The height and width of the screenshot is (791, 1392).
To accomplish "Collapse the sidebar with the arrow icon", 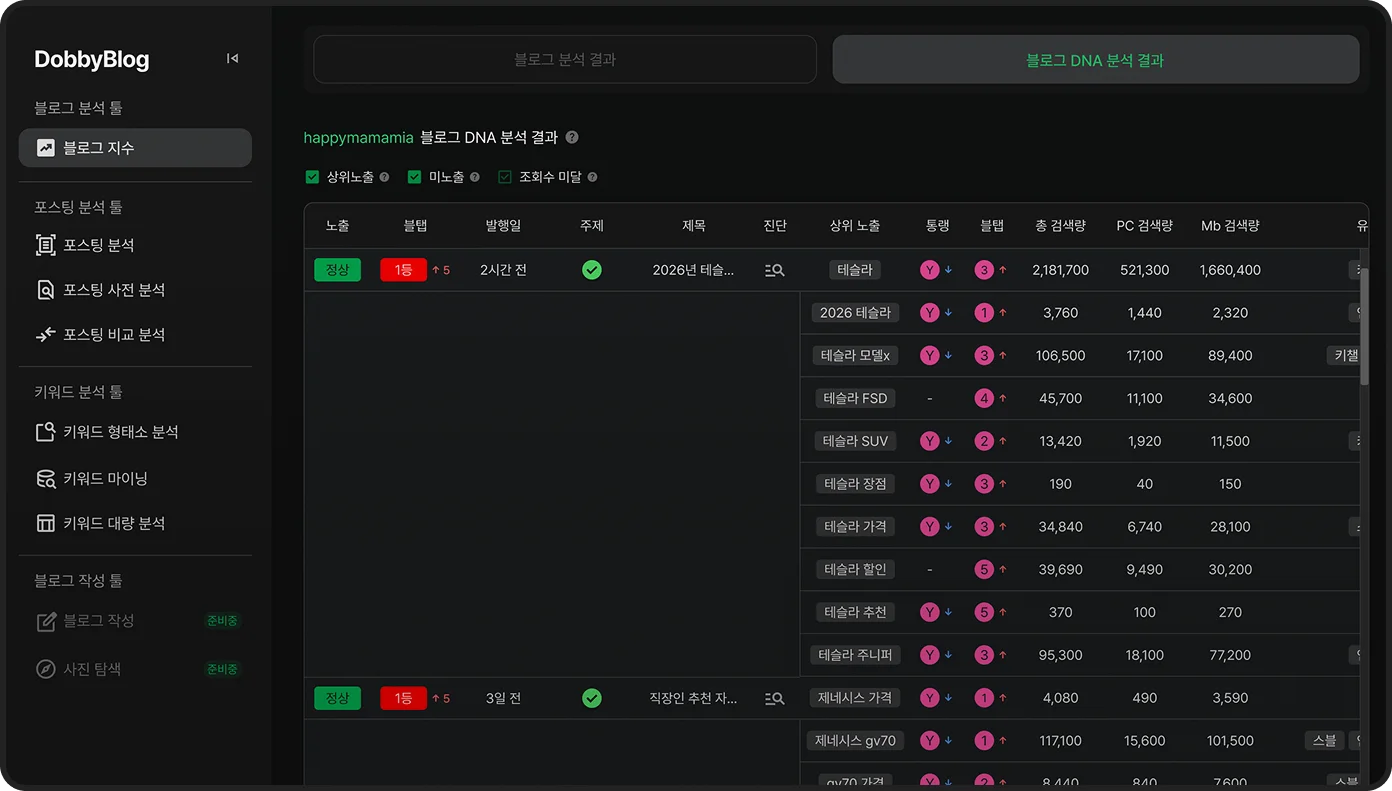I will (232, 59).
